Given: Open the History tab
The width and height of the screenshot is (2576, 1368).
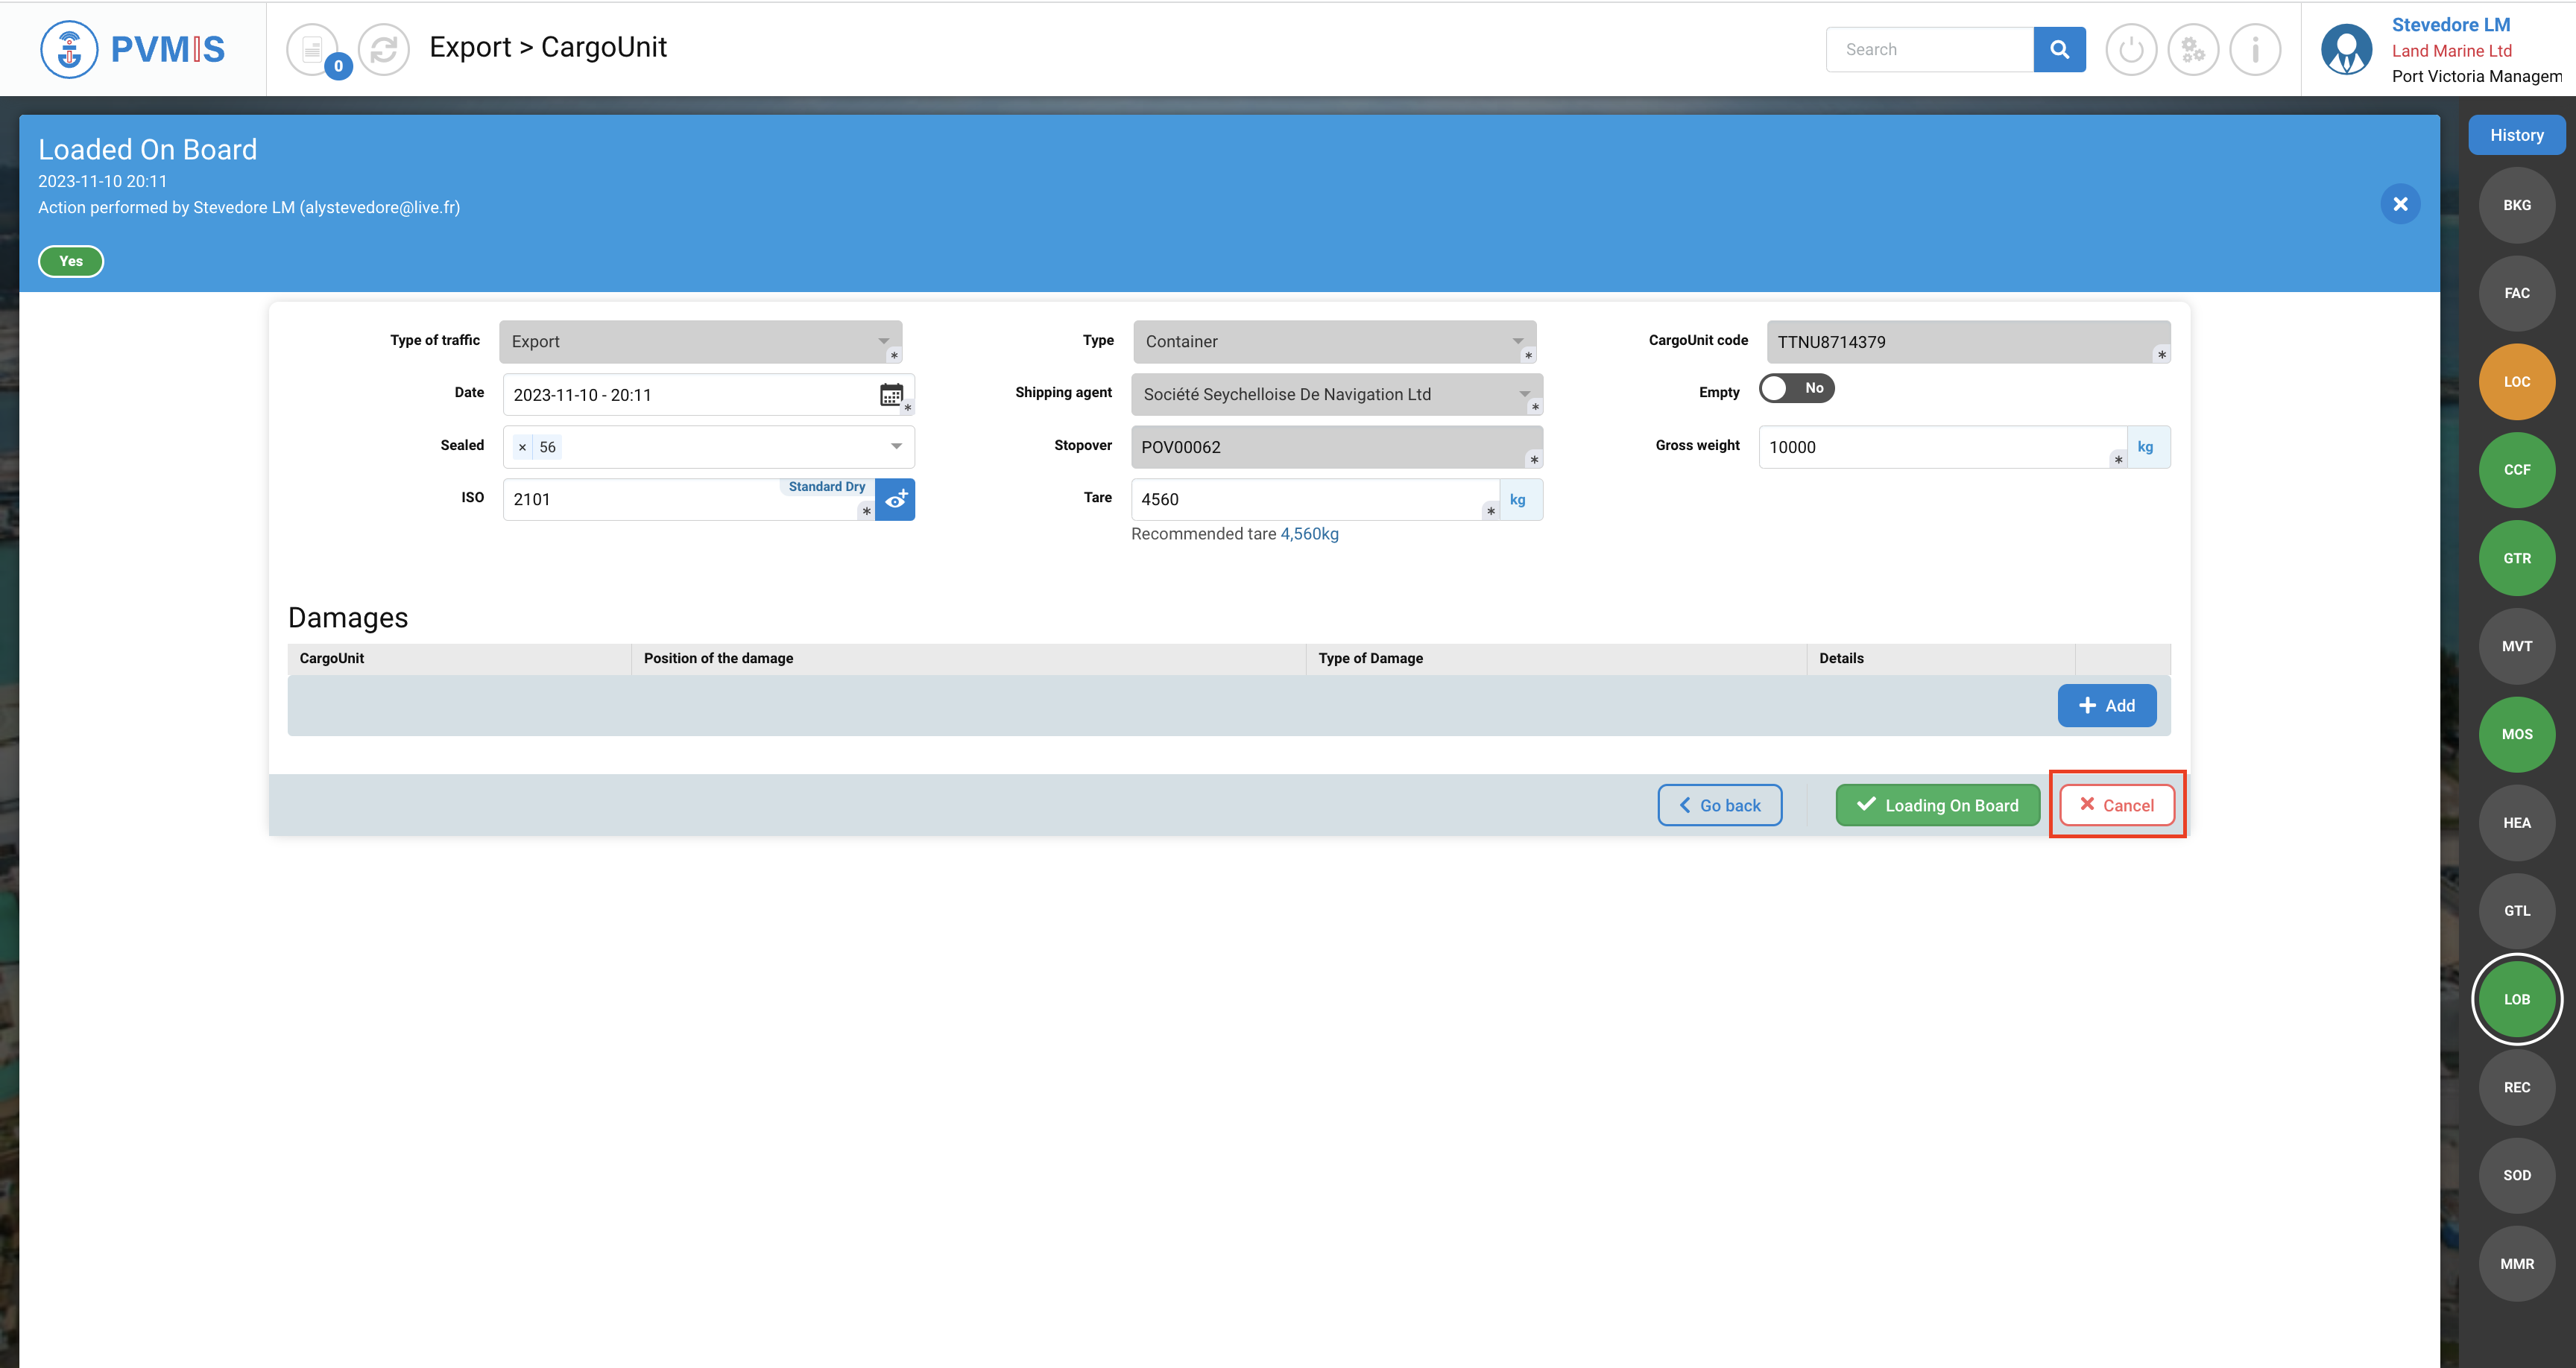Looking at the screenshot, I should [2516, 135].
